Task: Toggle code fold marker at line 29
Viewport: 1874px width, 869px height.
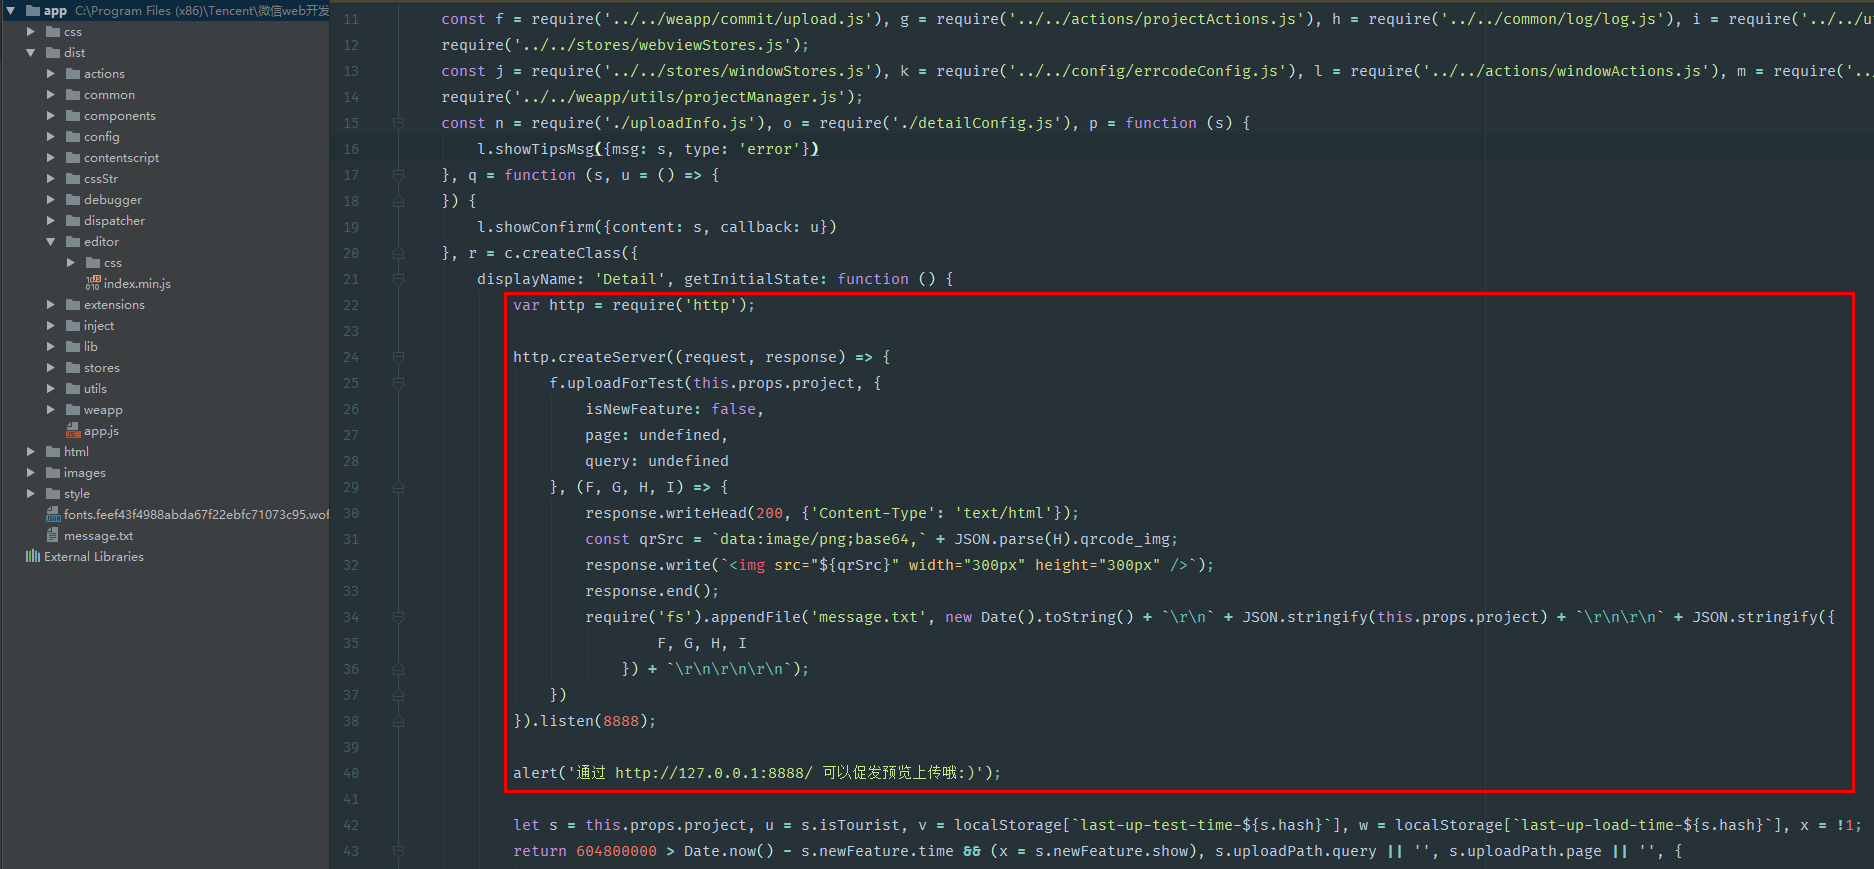Action: (x=398, y=487)
